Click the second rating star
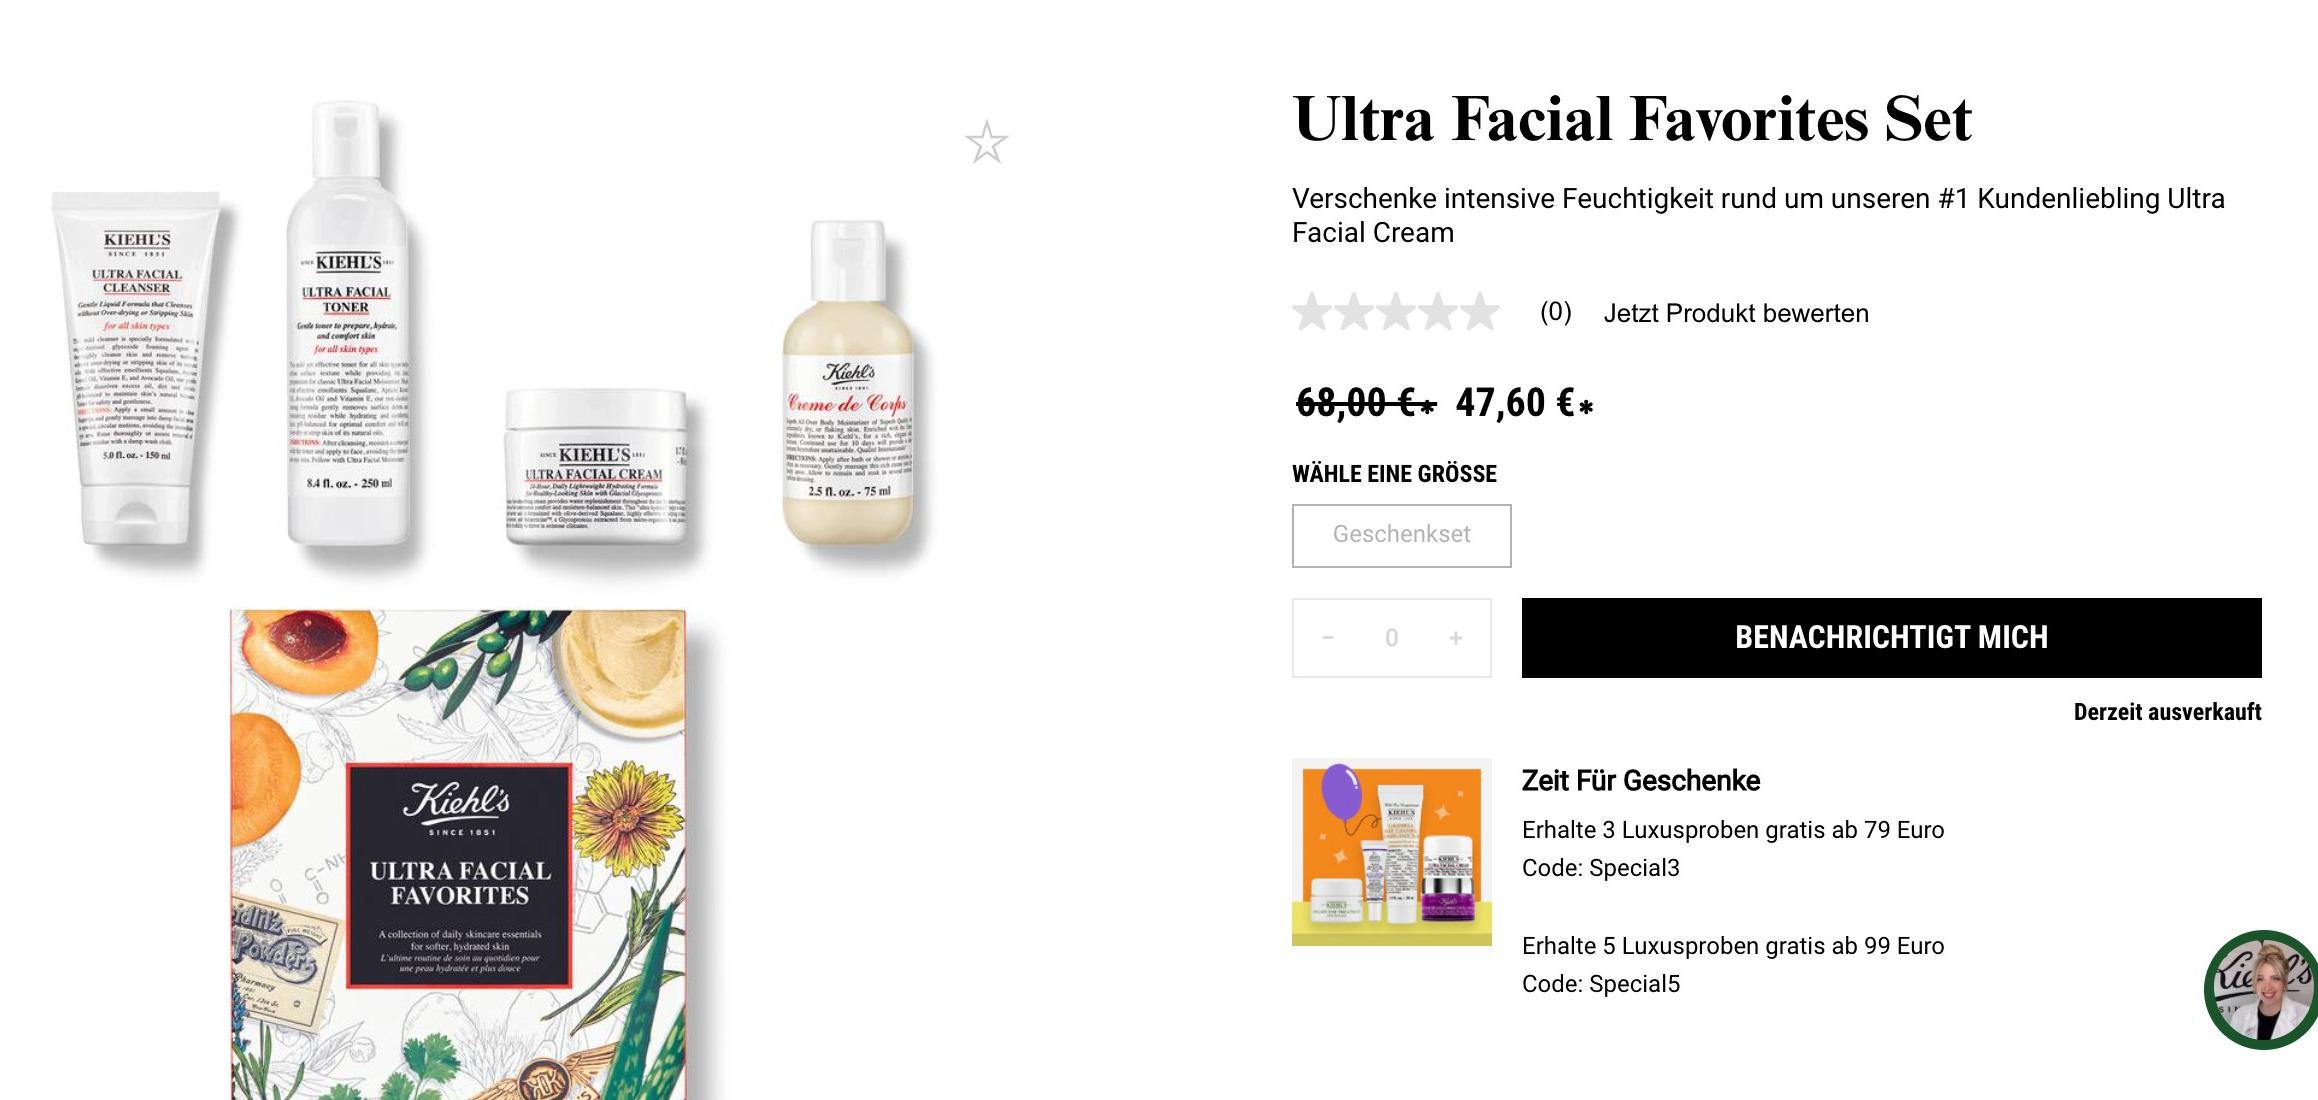This screenshot has width=2318, height=1100. pyautogui.click(x=1354, y=313)
